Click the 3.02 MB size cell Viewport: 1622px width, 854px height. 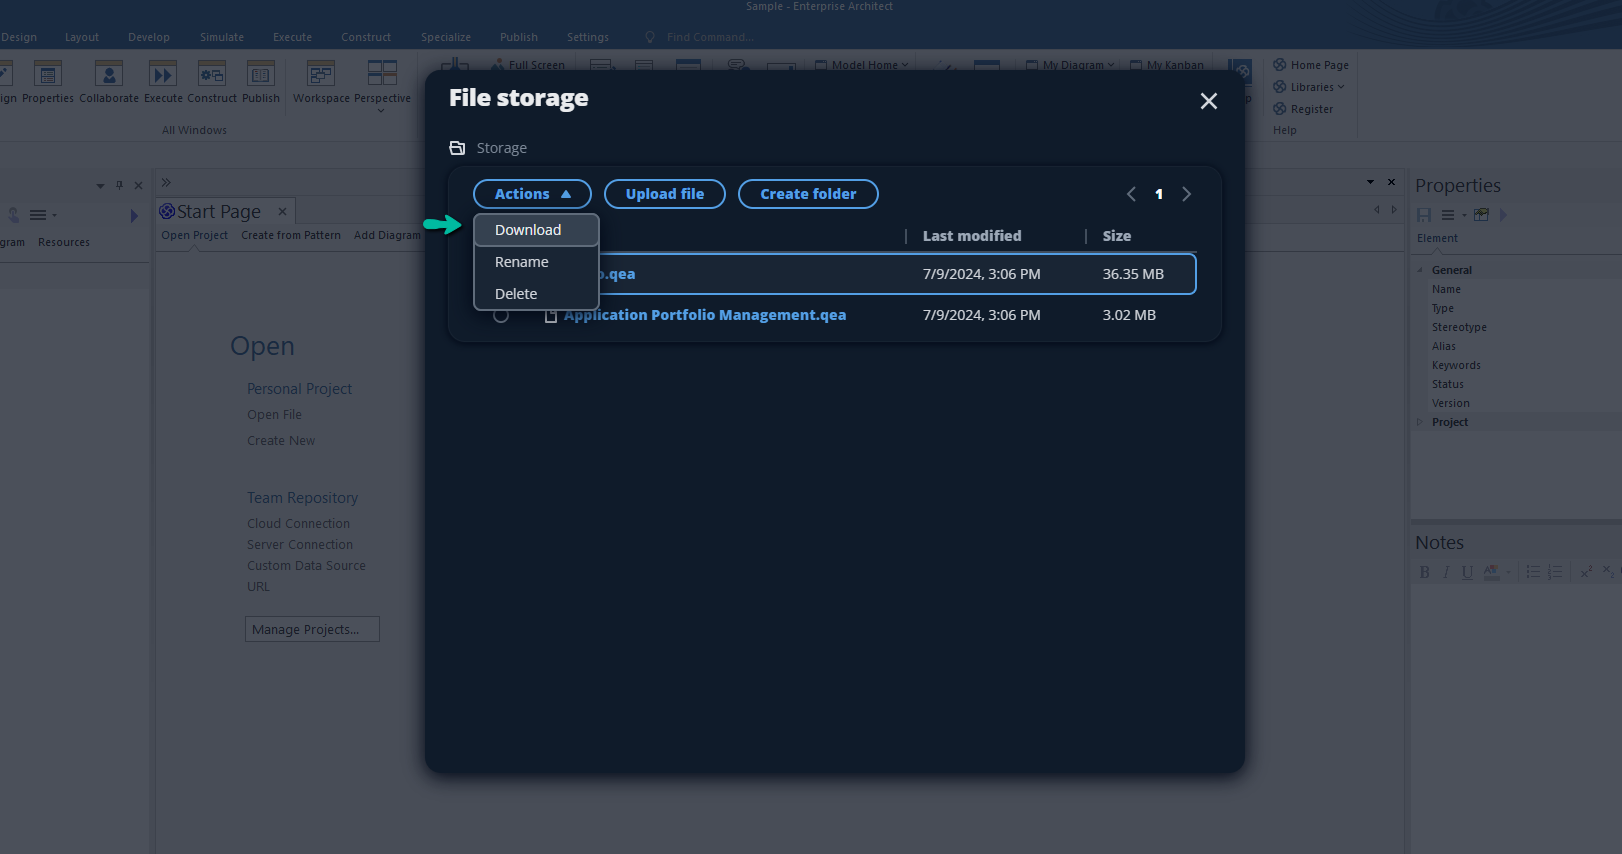[x=1129, y=315]
